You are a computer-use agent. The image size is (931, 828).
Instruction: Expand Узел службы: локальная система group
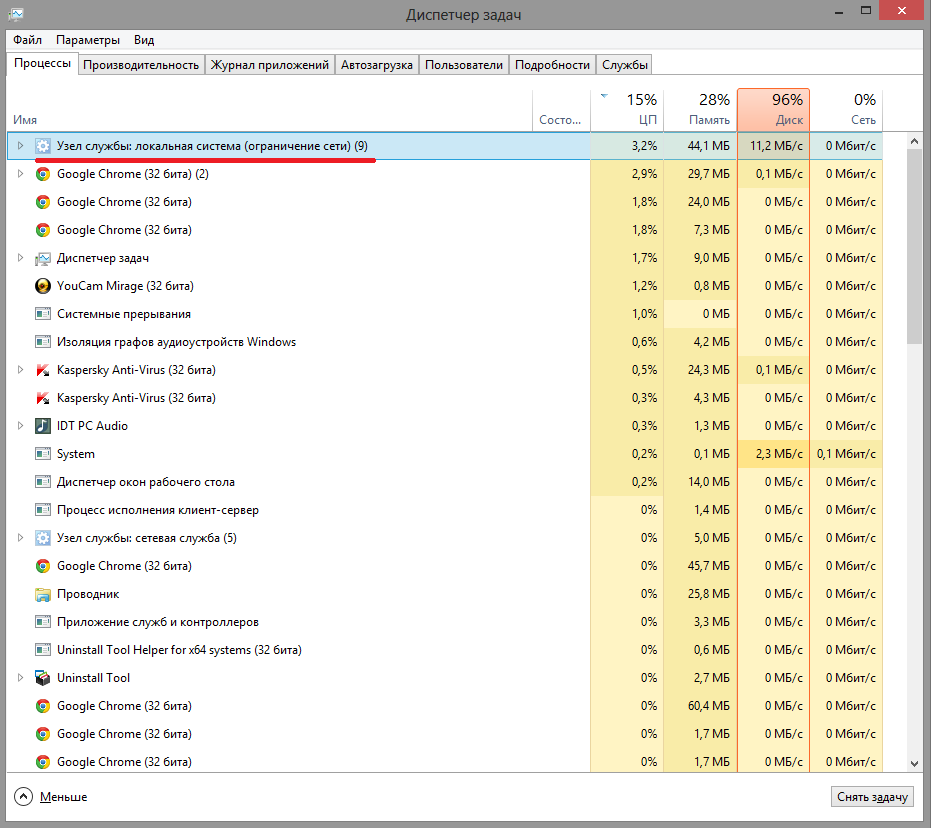pos(20,146)
